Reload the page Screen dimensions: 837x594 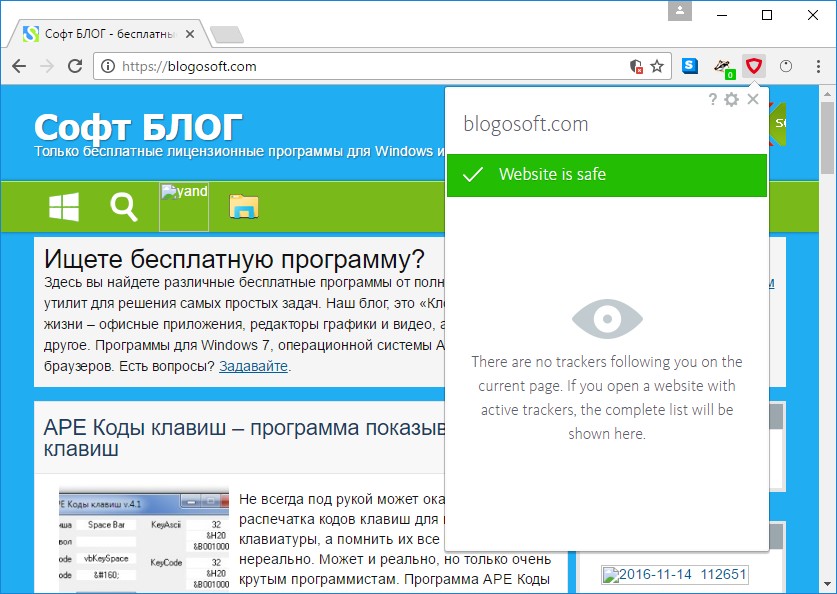75,66
